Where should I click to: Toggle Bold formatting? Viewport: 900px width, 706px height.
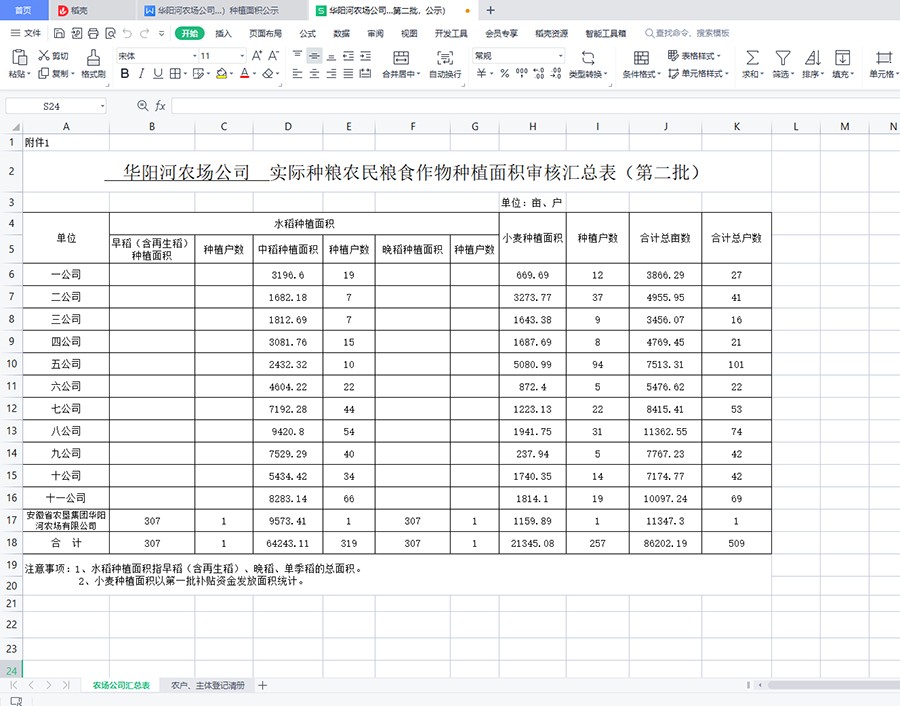coord(124,74)
